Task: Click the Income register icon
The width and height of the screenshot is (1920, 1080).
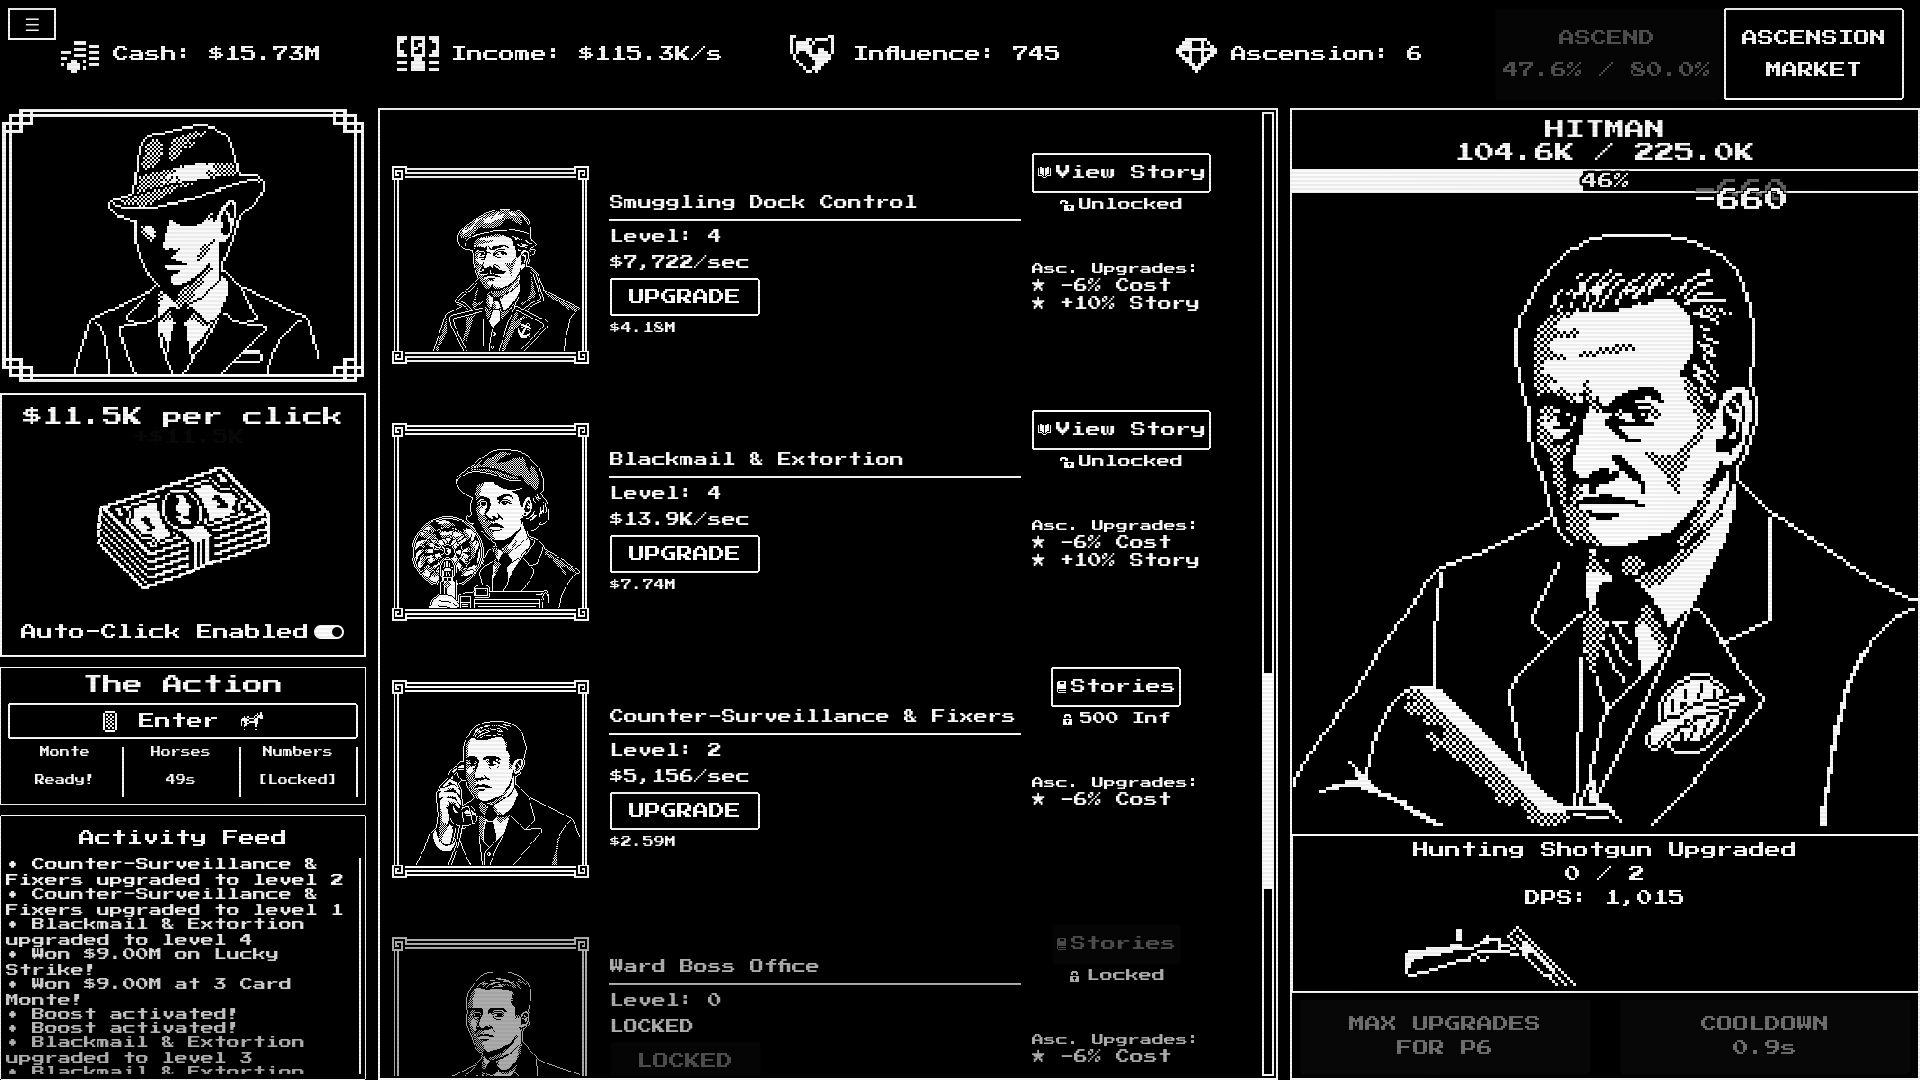Action: click(x=417, y=54)
